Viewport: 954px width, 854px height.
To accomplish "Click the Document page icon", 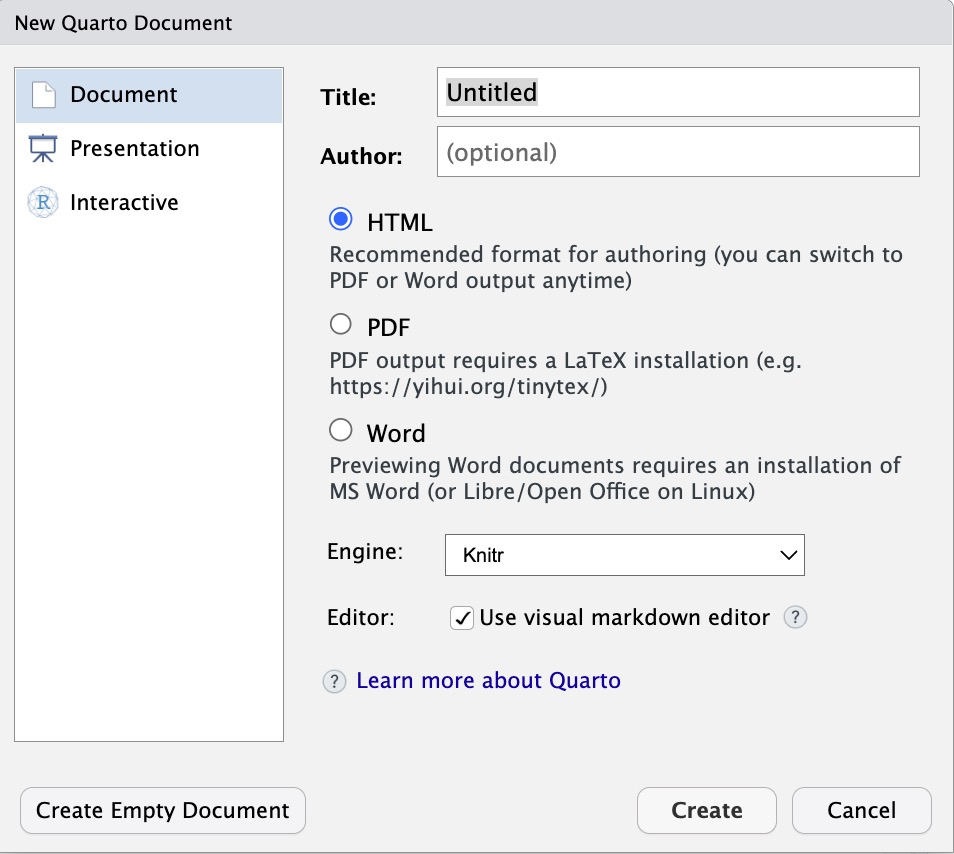I will (44, 95).
